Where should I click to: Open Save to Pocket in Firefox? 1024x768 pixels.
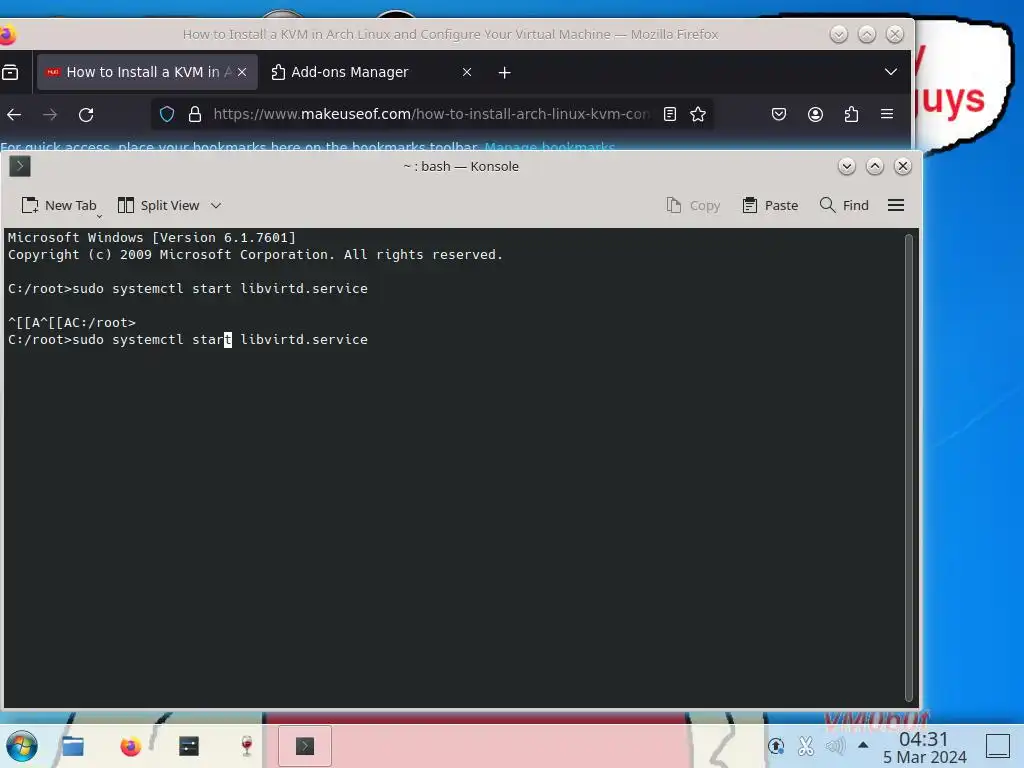click(x=779, y=114)
